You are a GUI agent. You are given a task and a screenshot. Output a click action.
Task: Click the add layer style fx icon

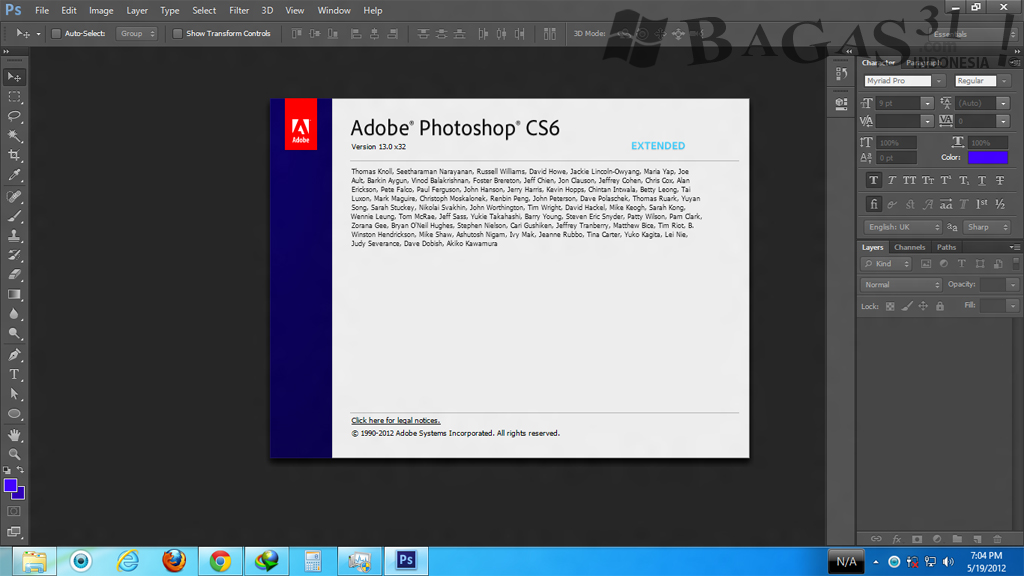[x=897, y=539]
